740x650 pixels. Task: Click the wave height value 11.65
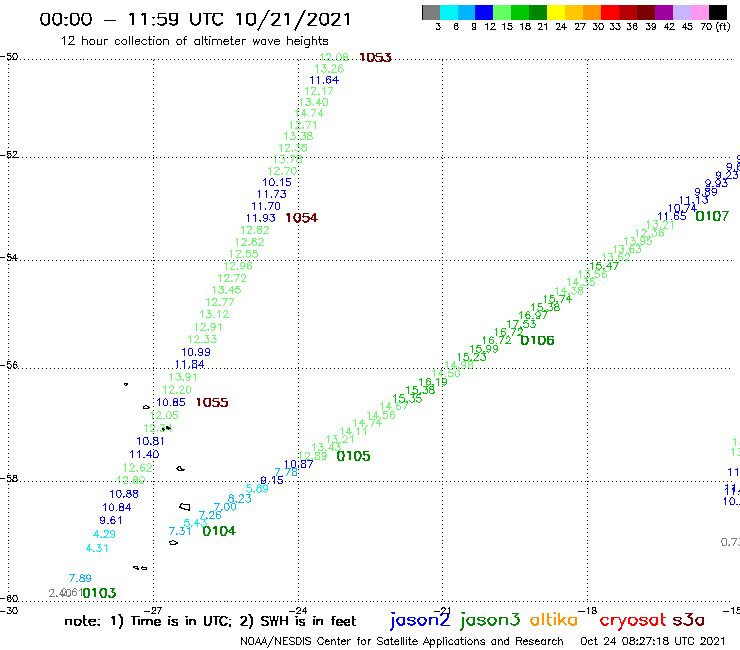(x=672, y=217)
